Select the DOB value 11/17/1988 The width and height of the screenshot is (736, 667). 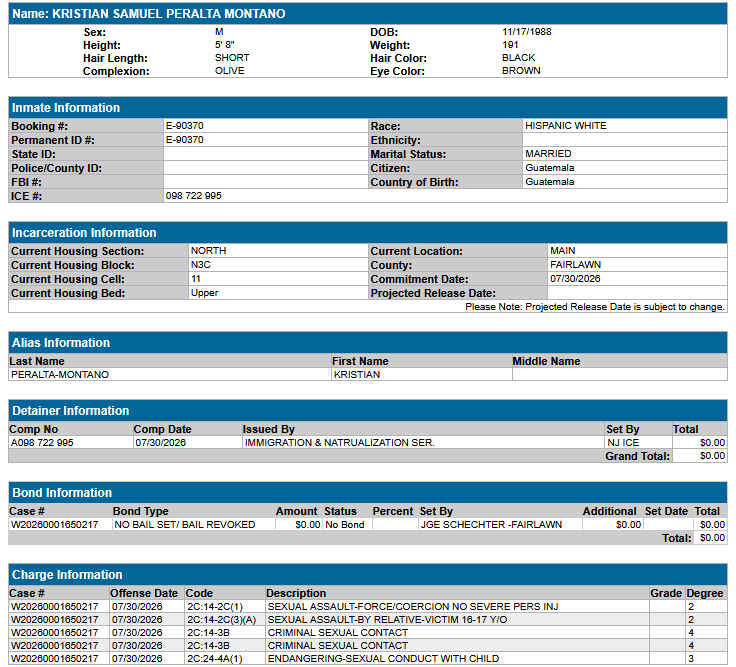[527, 32]
